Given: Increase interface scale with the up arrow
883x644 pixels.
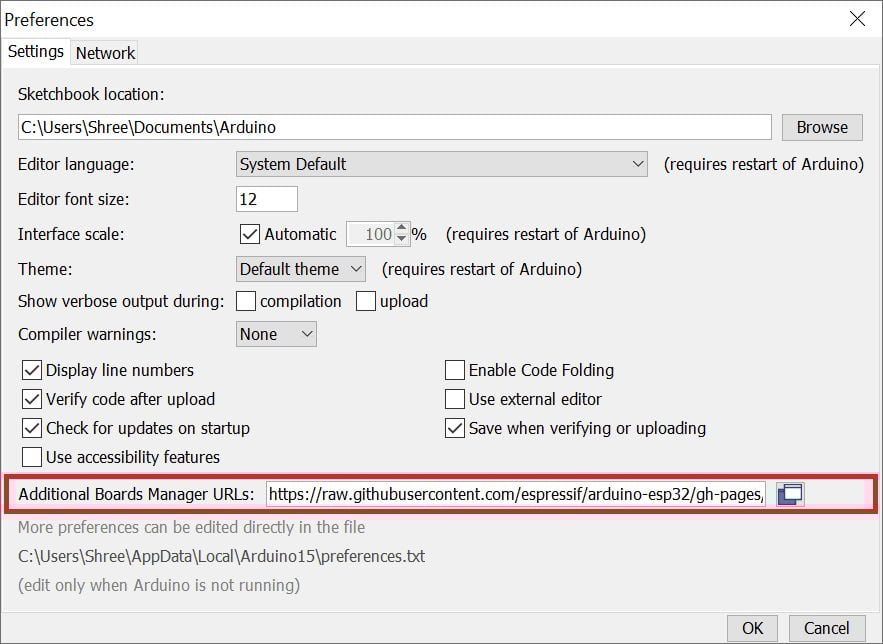Looking at the screenshot, I should click(x=400, y=228).
